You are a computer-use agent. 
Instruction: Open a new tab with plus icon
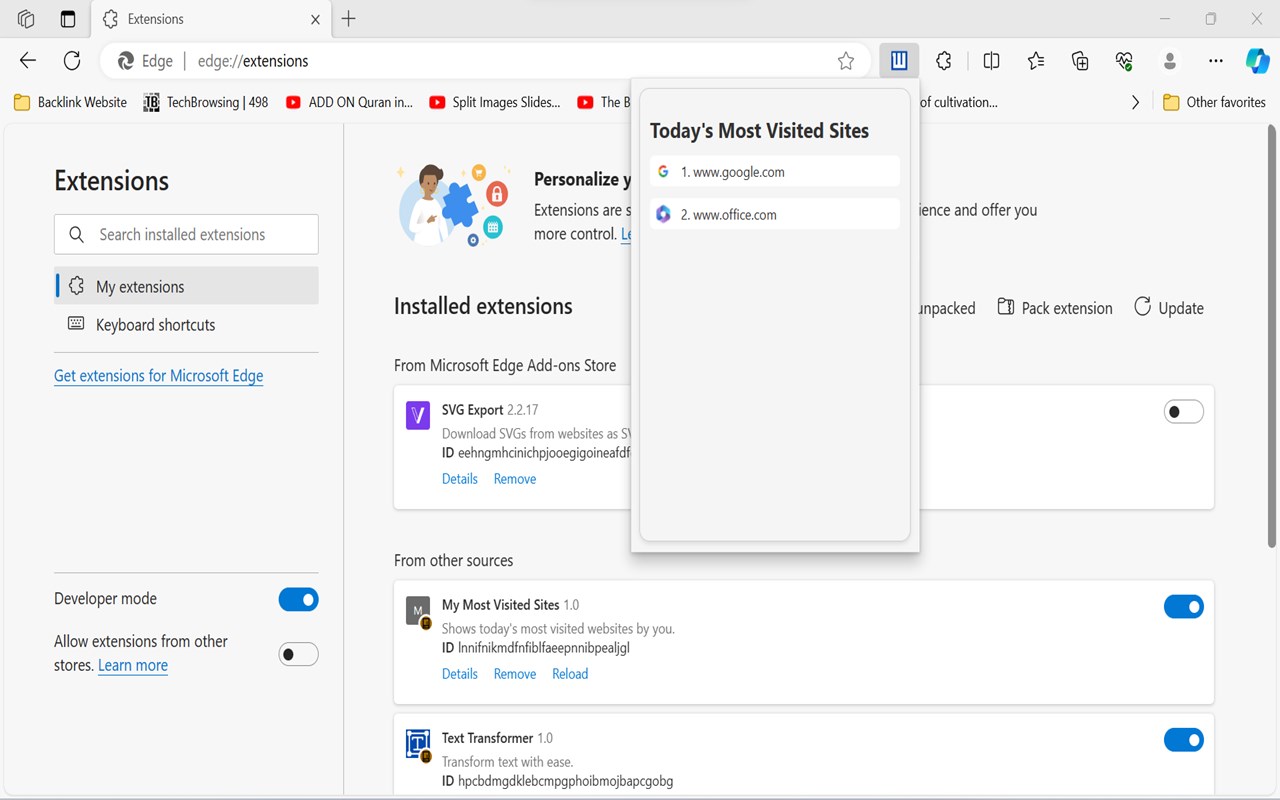coord(348,19)
